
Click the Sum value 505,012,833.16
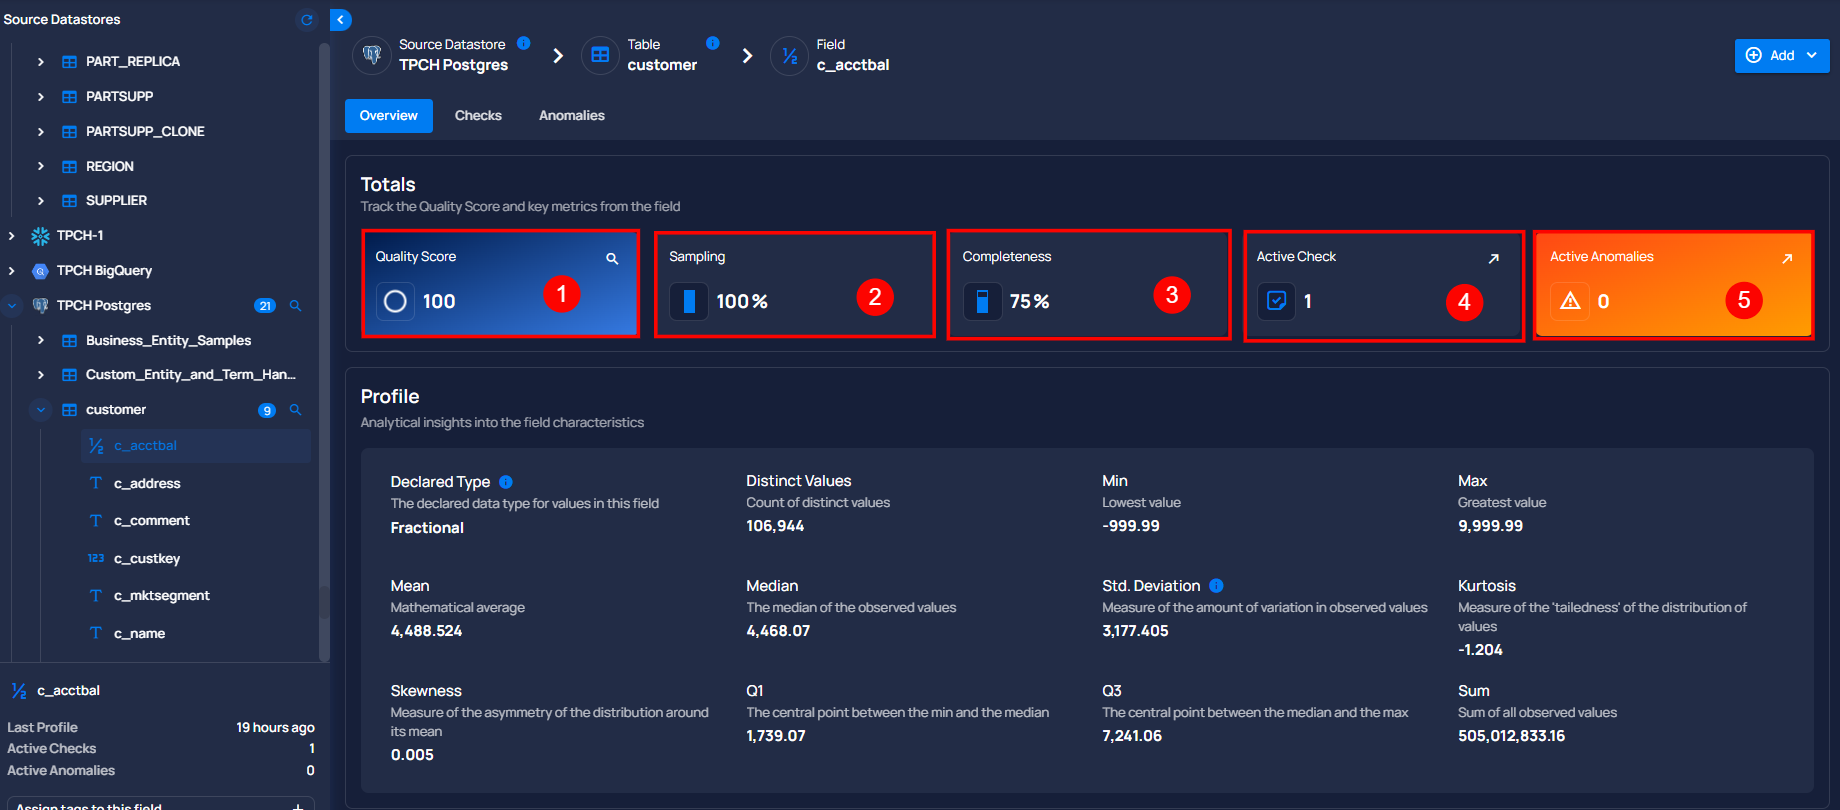[1511, 736]
